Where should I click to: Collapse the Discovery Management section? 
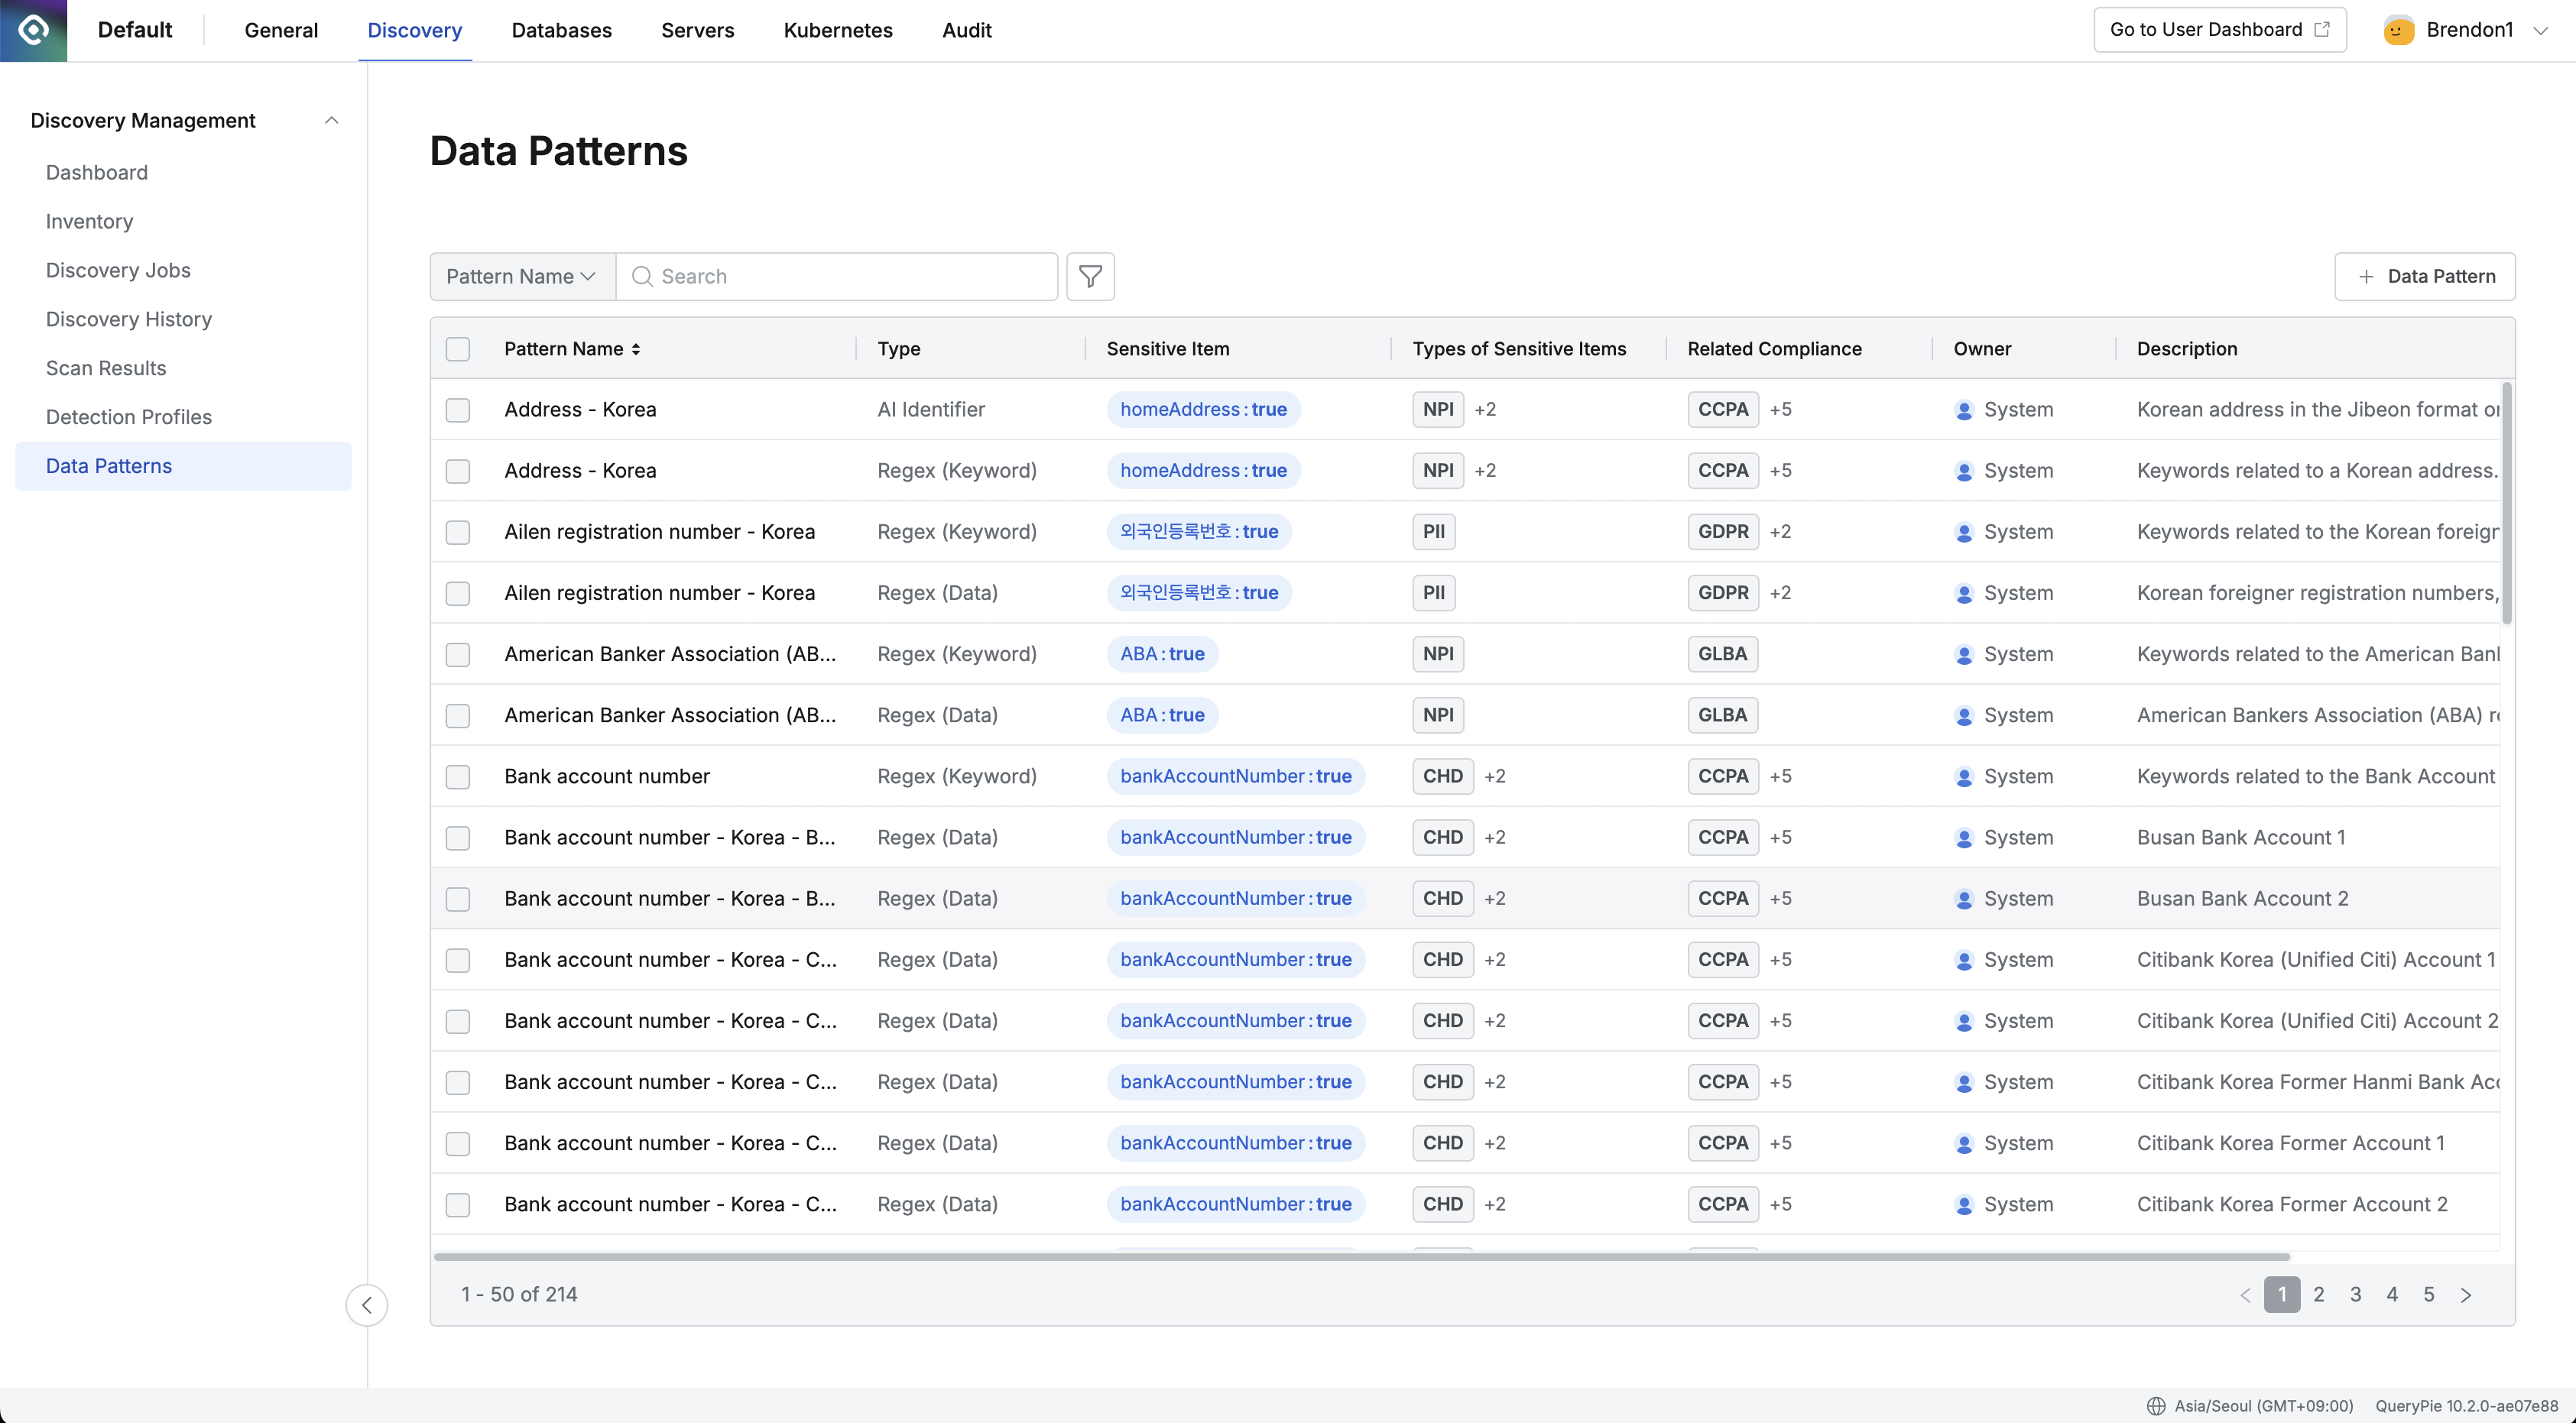click(x=331, y=120)
